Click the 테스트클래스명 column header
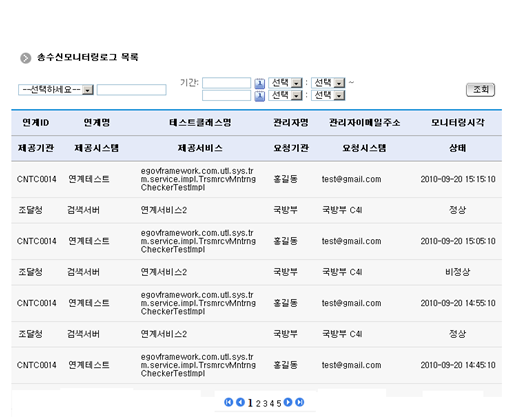519x420 pixels. pos(200,123)
